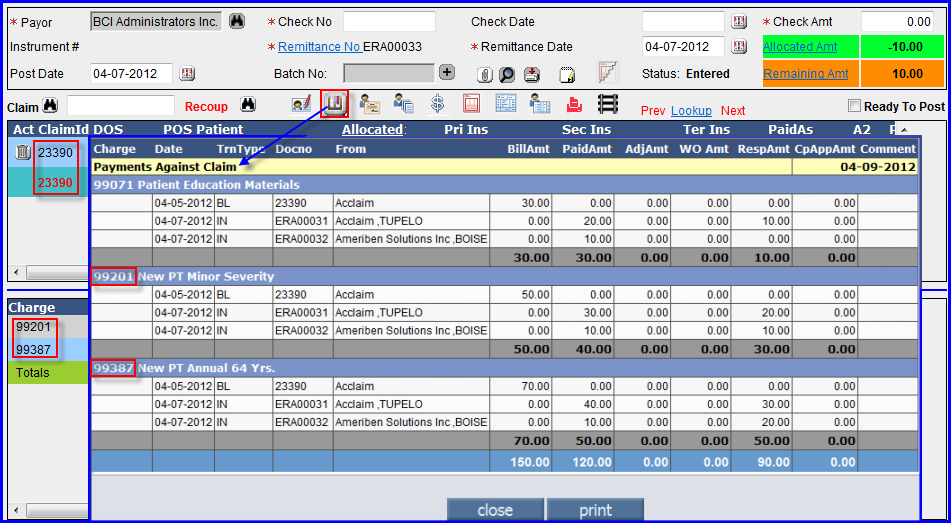The image size is (951, 523).
Task: Click the BillAmt column header
Action: pyautogui.click(x=528, y=149)
